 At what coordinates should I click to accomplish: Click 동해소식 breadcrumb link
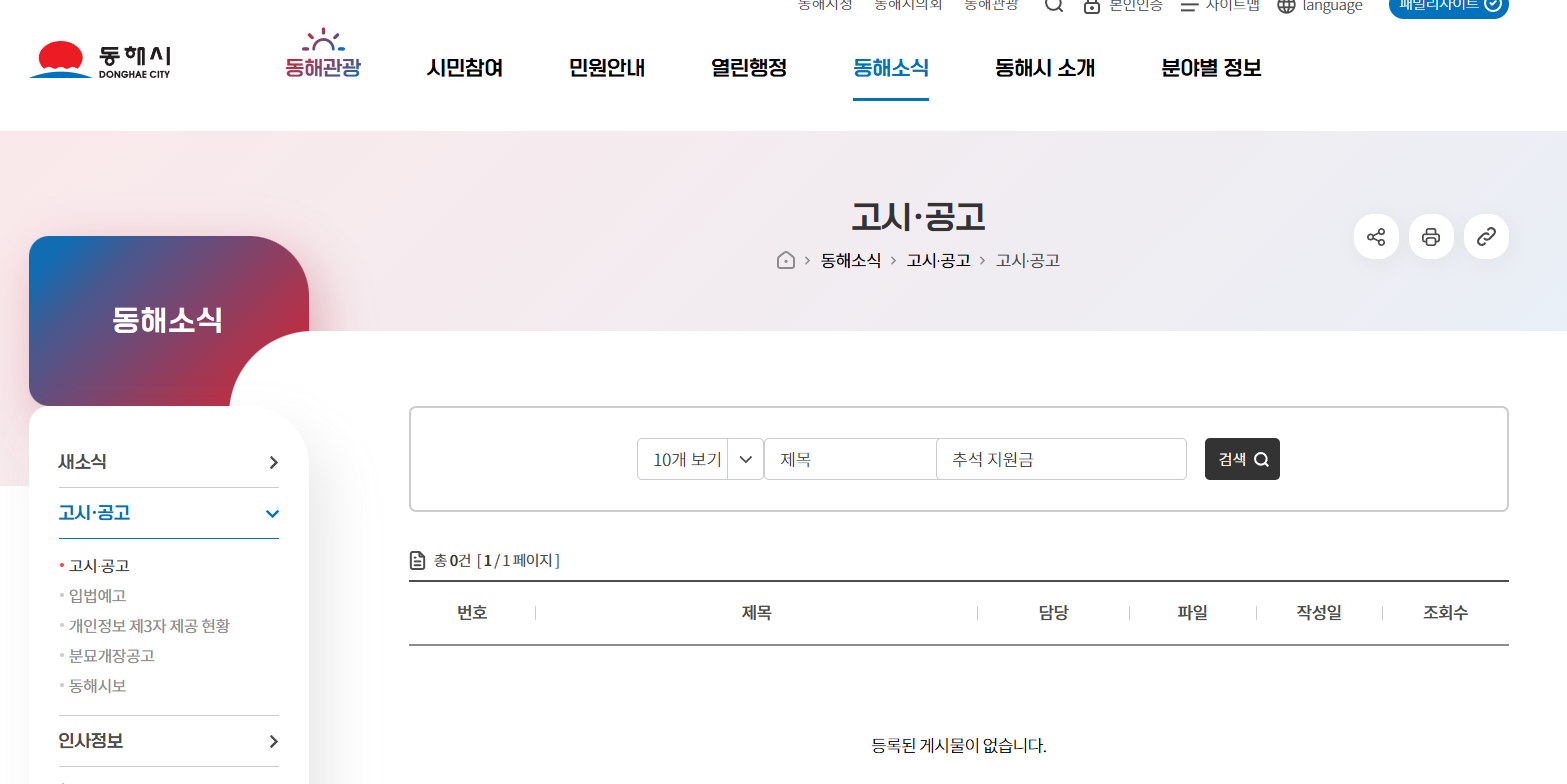(851, 260)
